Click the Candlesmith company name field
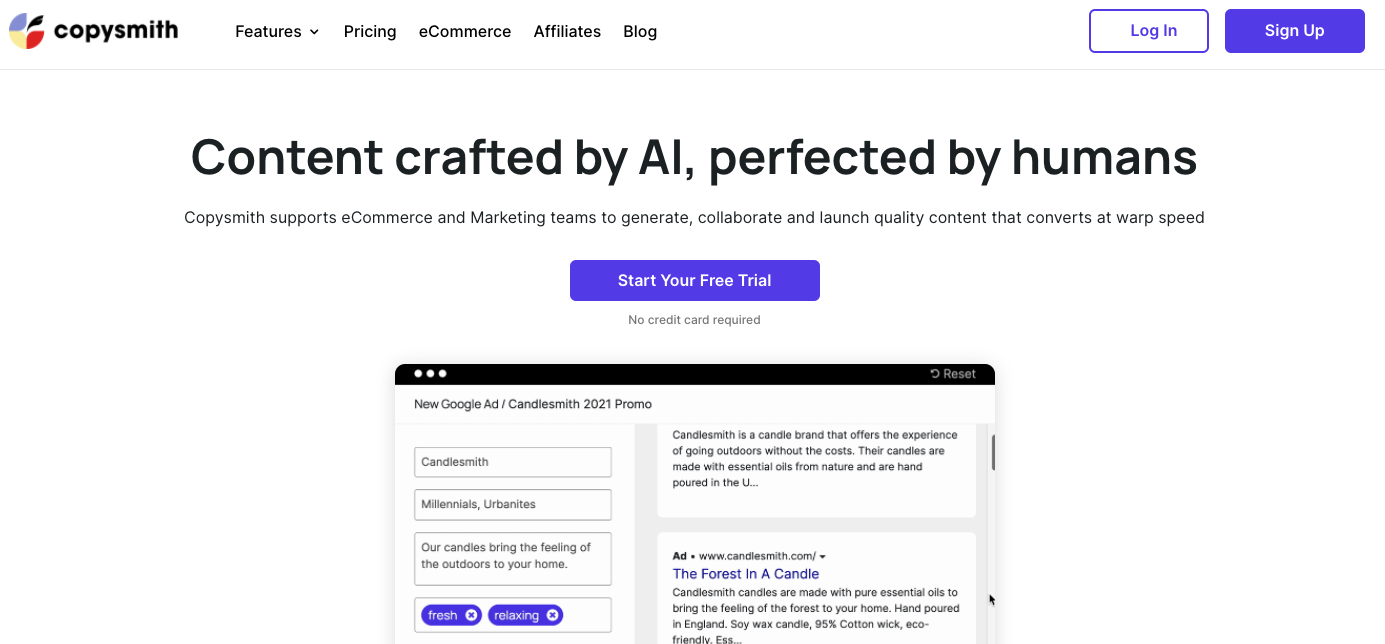 (x=512, y=462)
